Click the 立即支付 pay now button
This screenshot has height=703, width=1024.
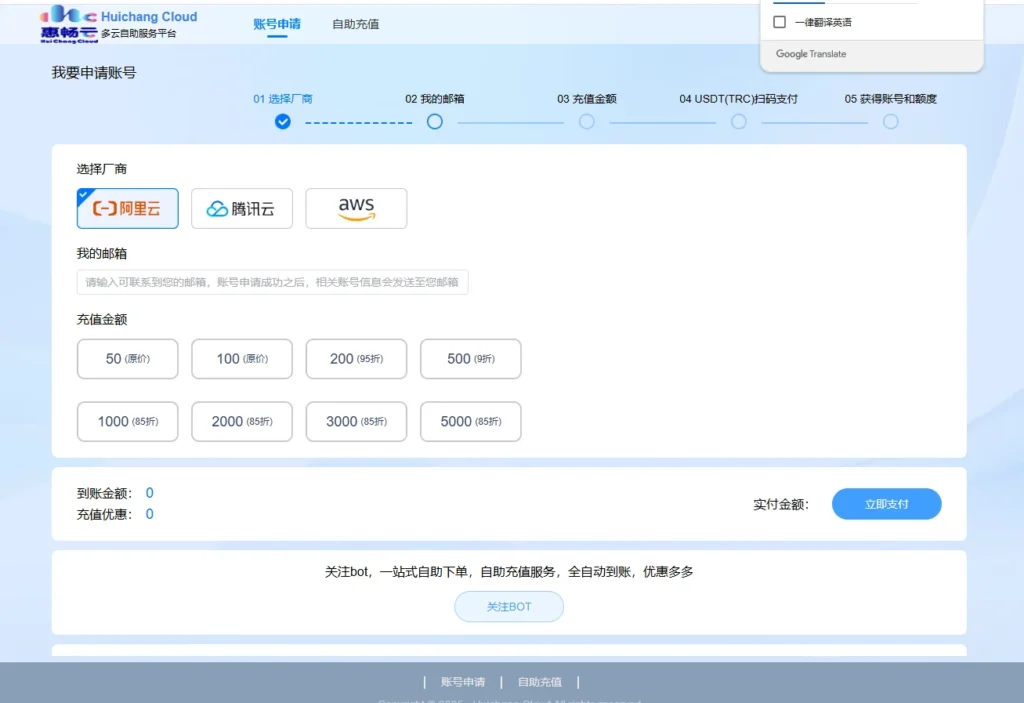point(886,504)
